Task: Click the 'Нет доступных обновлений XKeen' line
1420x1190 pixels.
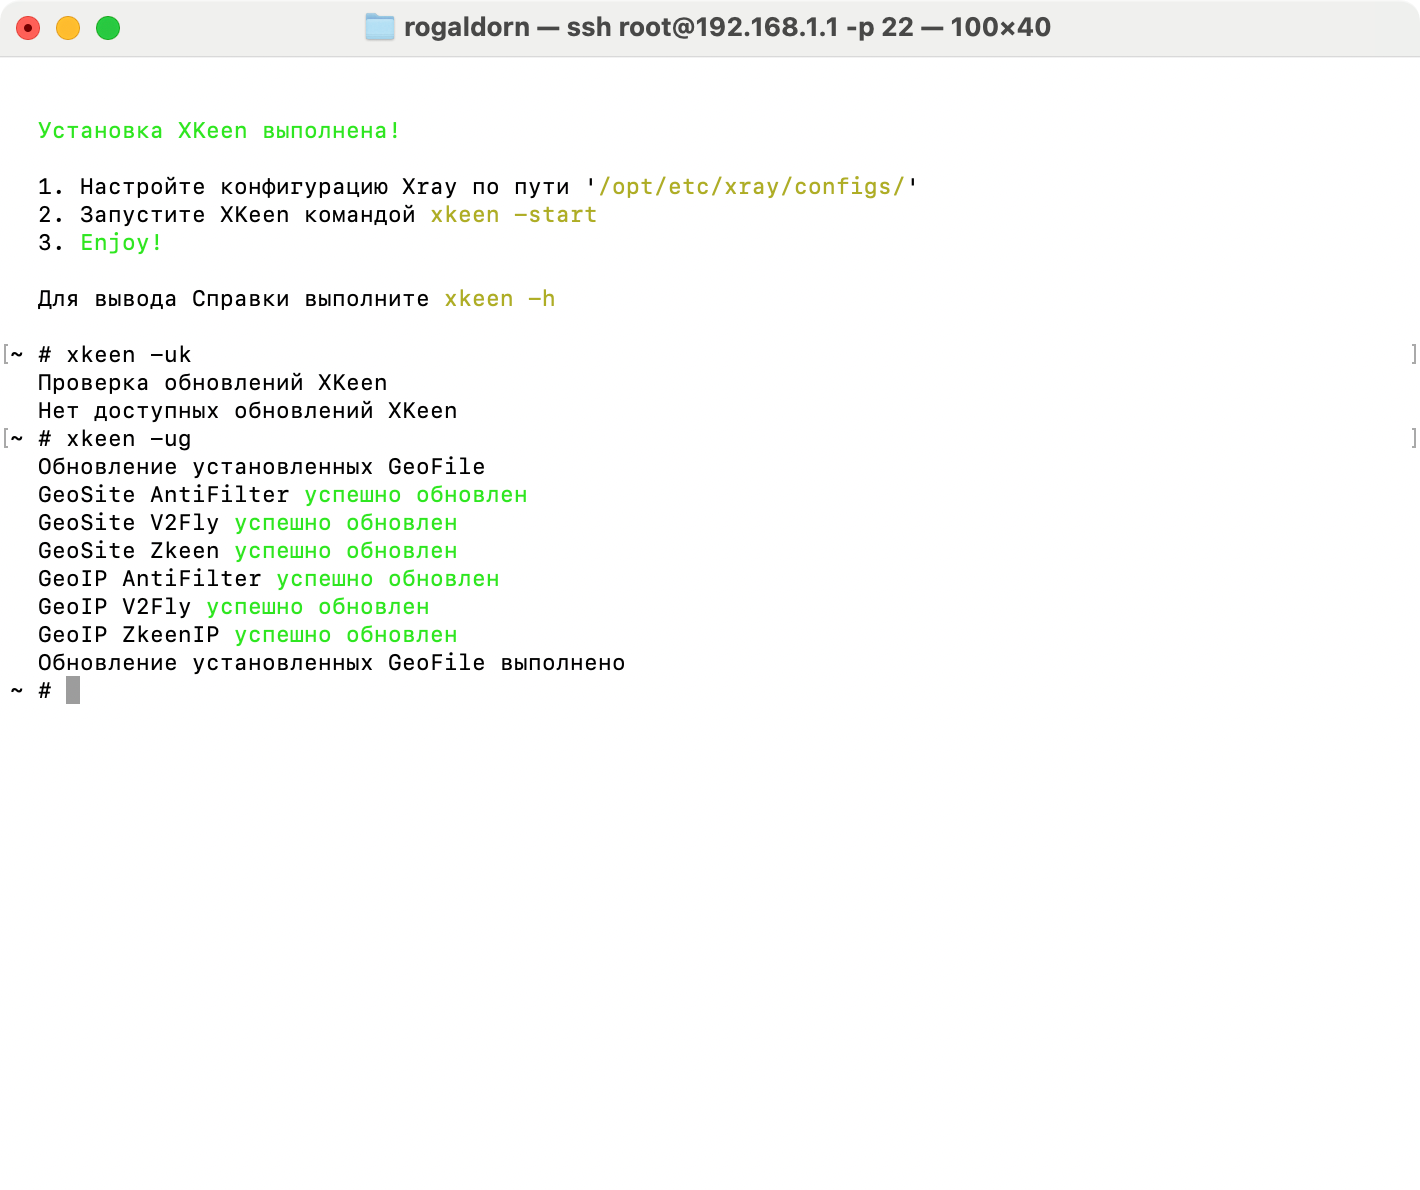Action: tap(247, 411)
